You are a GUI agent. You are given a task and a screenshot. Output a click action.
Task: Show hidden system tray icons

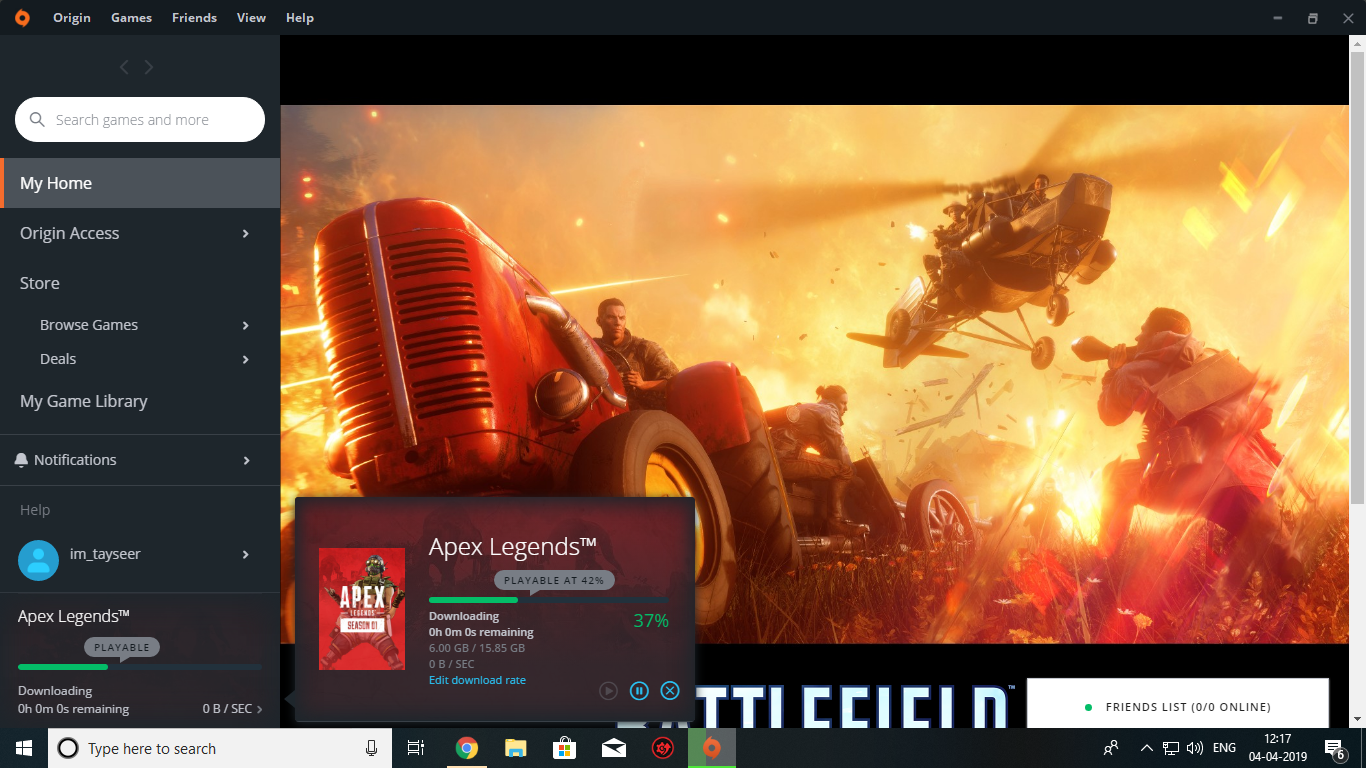pyautogui.click(x=1146, y=748)
